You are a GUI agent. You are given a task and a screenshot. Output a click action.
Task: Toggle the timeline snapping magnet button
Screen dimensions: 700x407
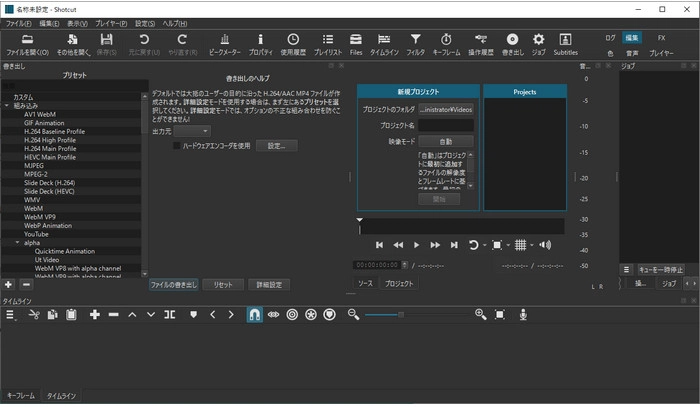click(254, 314)
